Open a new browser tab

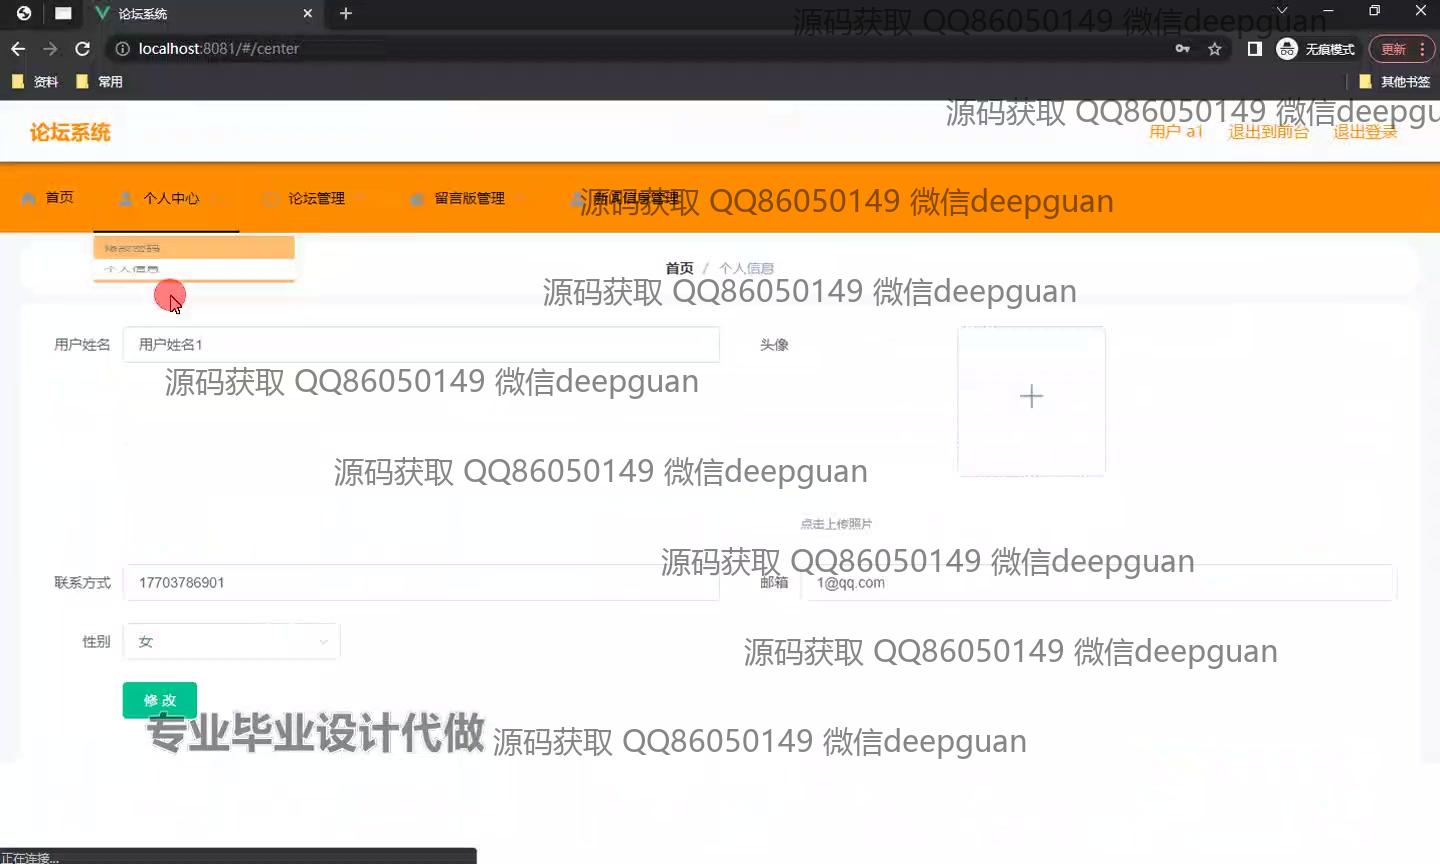tap(346, 14)
